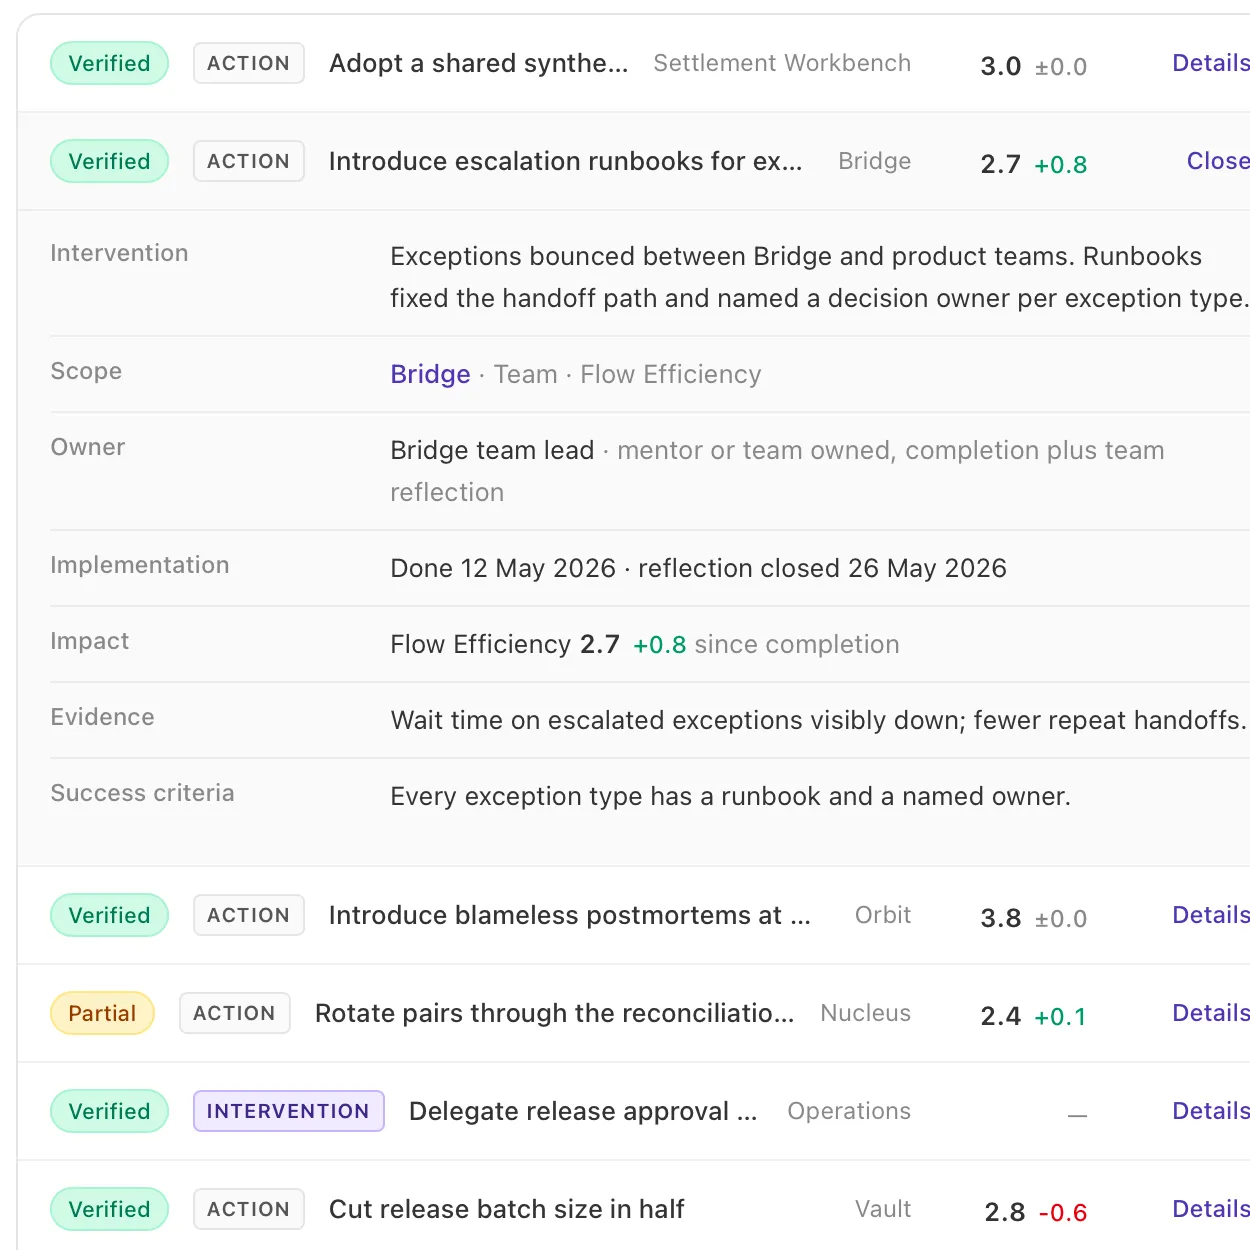The height and width of the screenshot is (1250, 1250).
Task: Select title 'Cut release batch size in half'
Action: click(507, 1209)
